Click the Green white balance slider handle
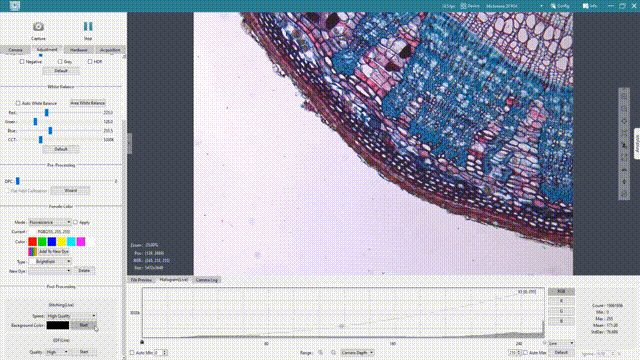The height and width of the screenshot is (360, 640). pyautogui.click(x=35, y=121)
